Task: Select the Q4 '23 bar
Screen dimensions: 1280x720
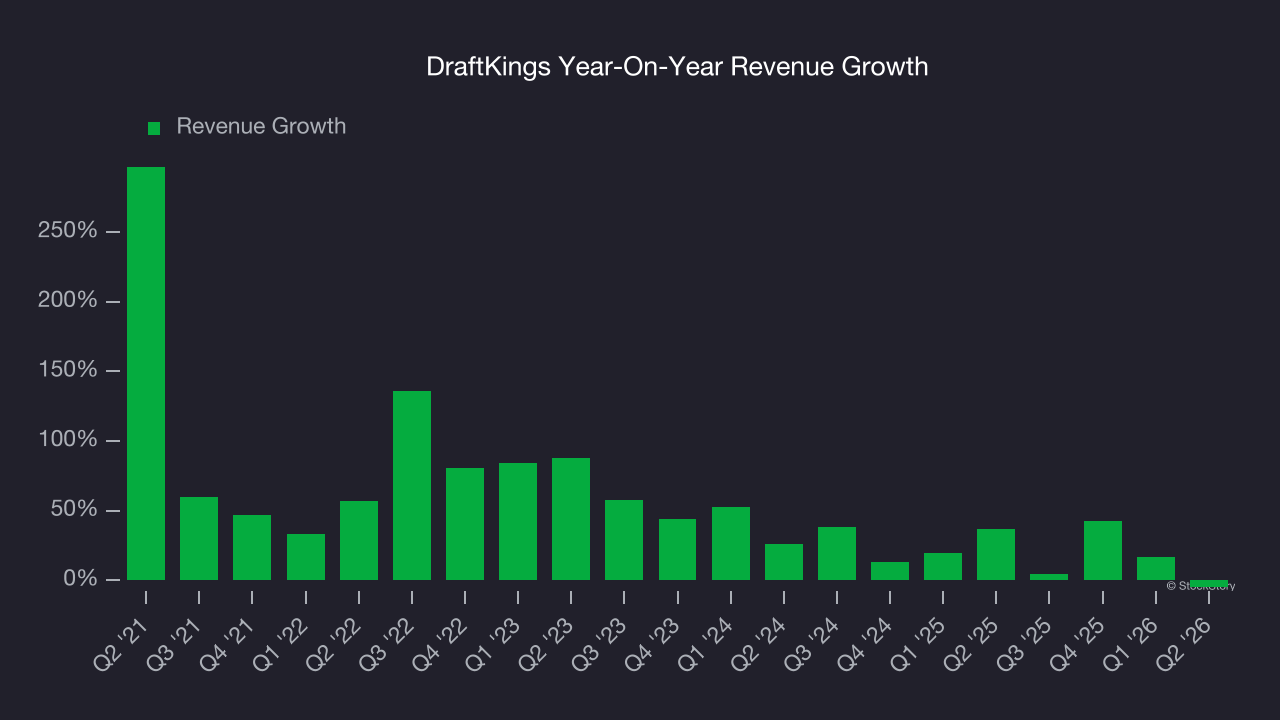Action: click(678, 549)
